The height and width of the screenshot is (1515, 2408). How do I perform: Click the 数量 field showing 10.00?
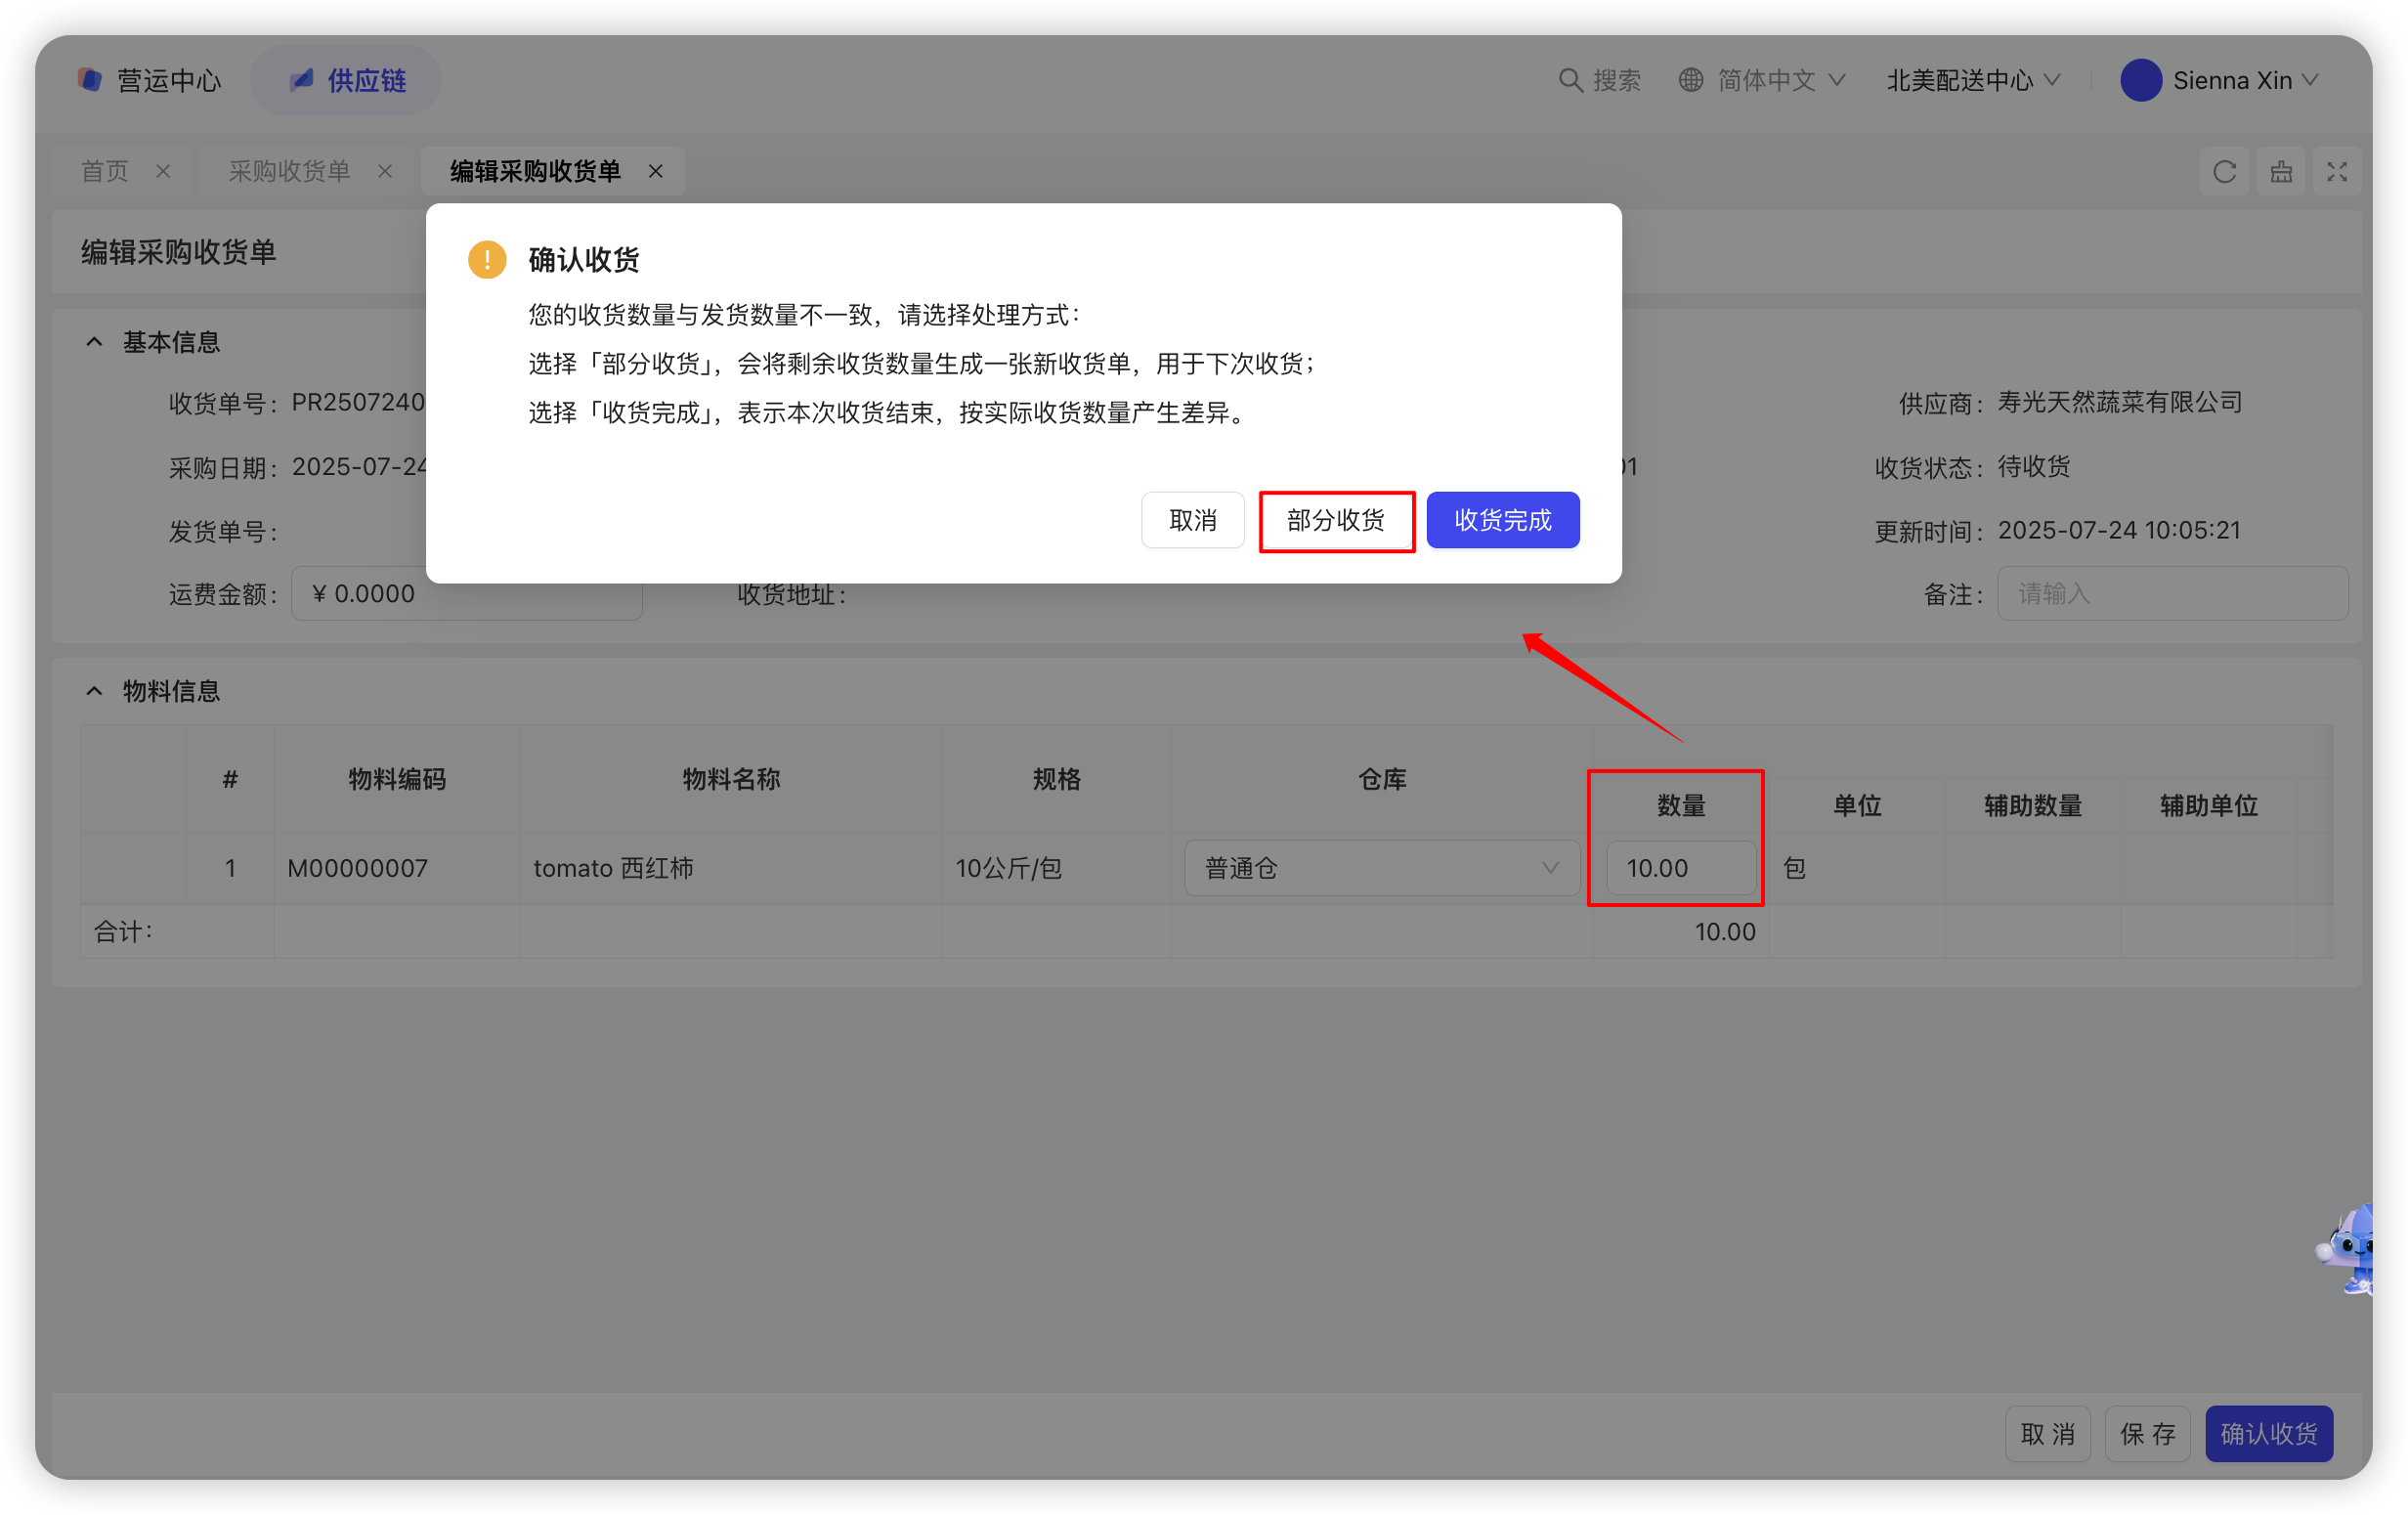tap(1680, 868)
